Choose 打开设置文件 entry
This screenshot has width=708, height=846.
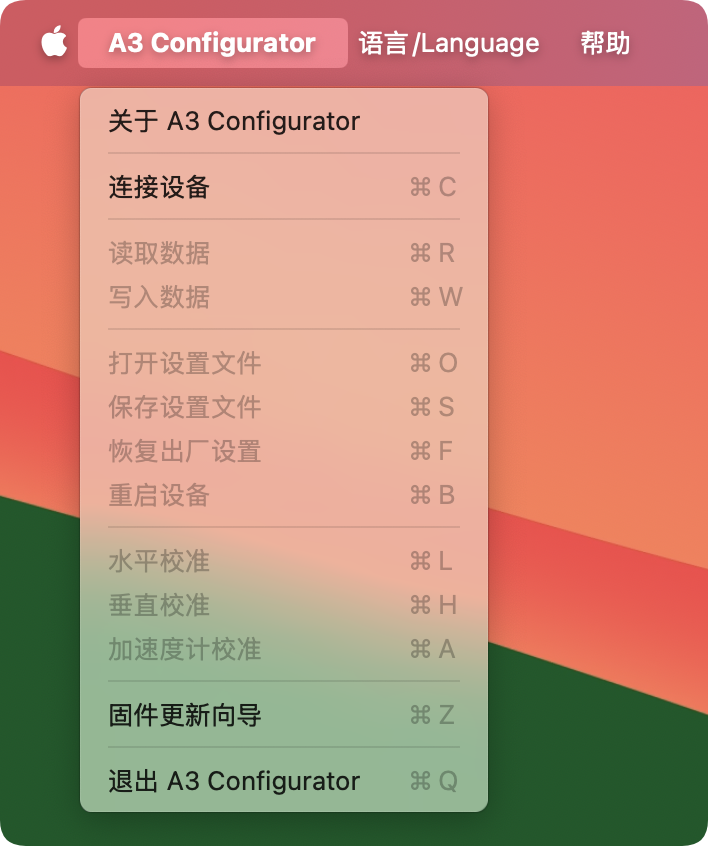point(185,363)
